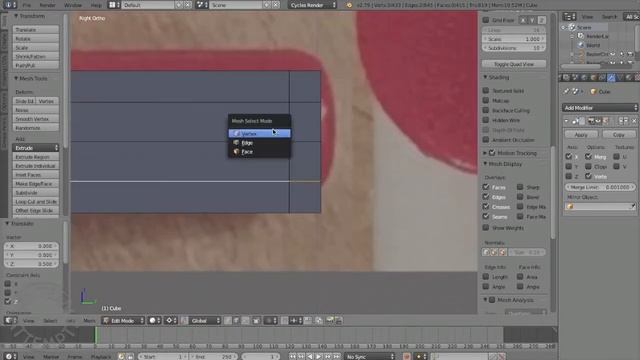The width and height of the screenshot is (640, 360).
Task: Enable the Show Weights checkbox
Action: point(486,227)
